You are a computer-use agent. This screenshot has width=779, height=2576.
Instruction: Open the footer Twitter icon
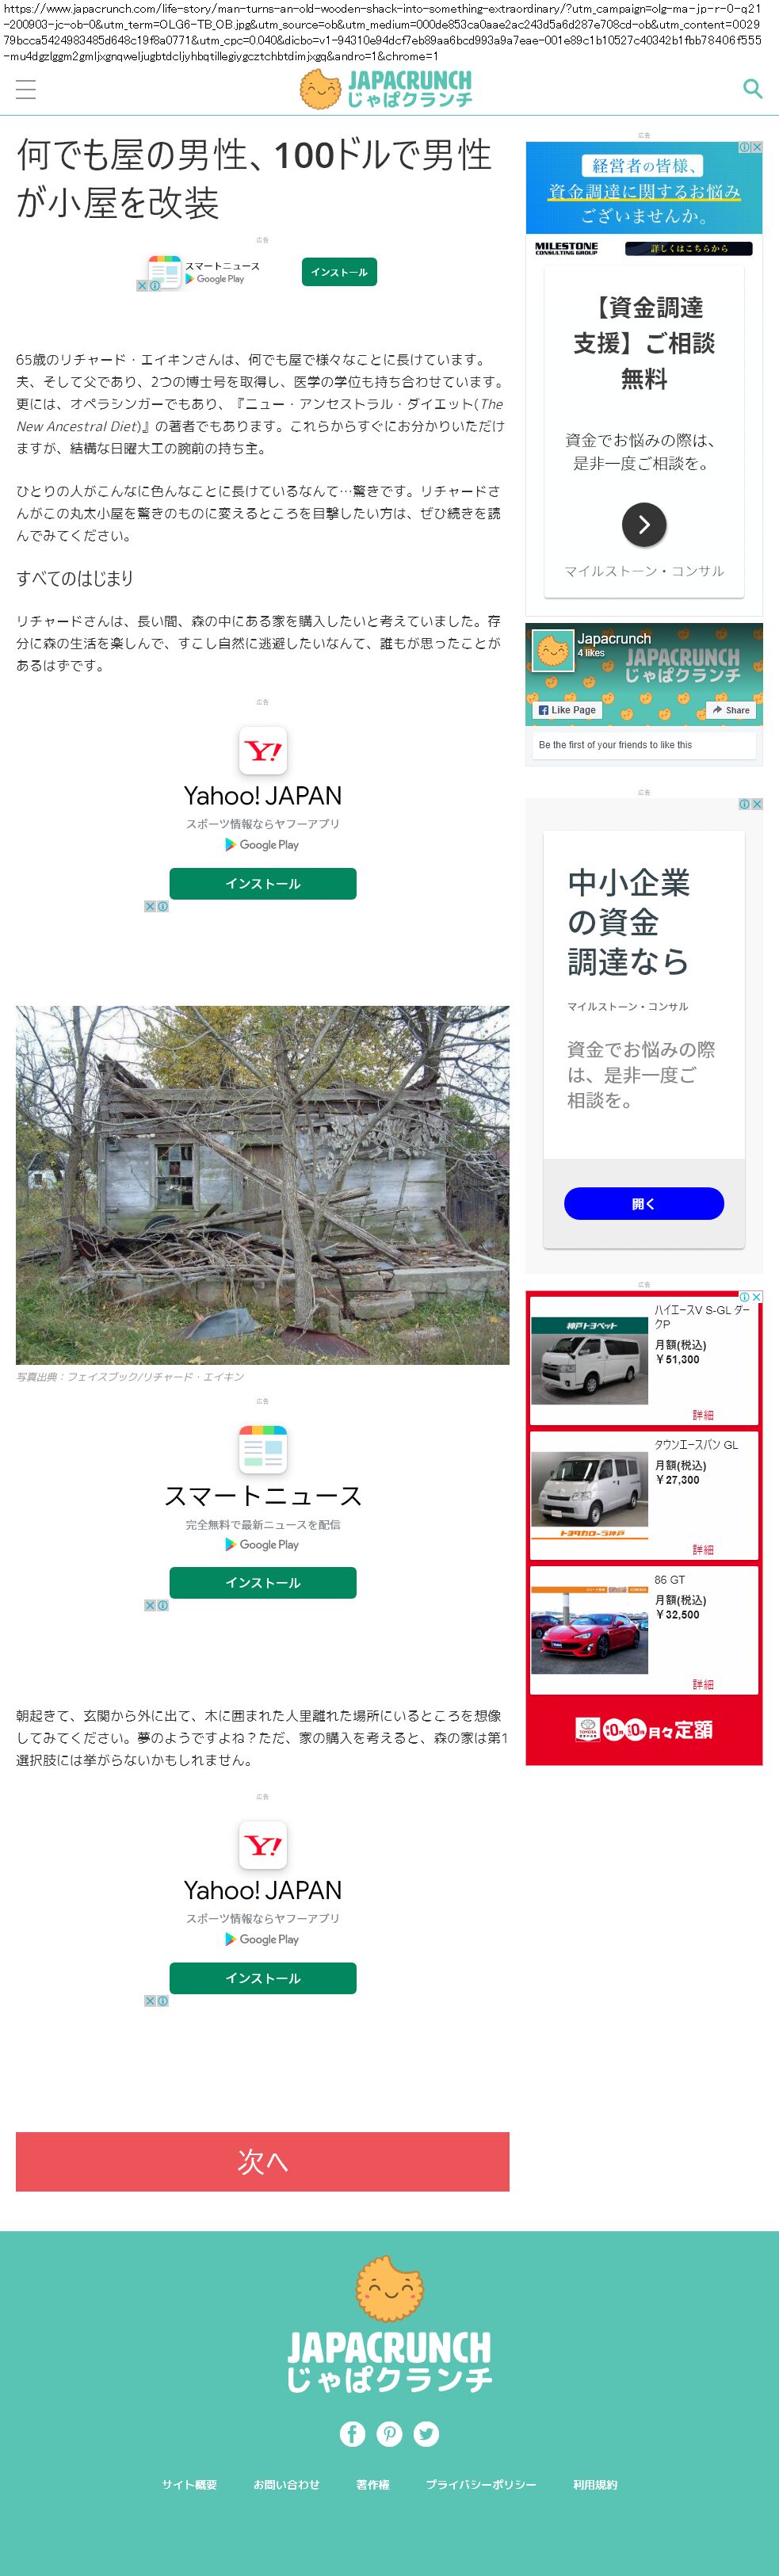click(x=426, y=2433)
